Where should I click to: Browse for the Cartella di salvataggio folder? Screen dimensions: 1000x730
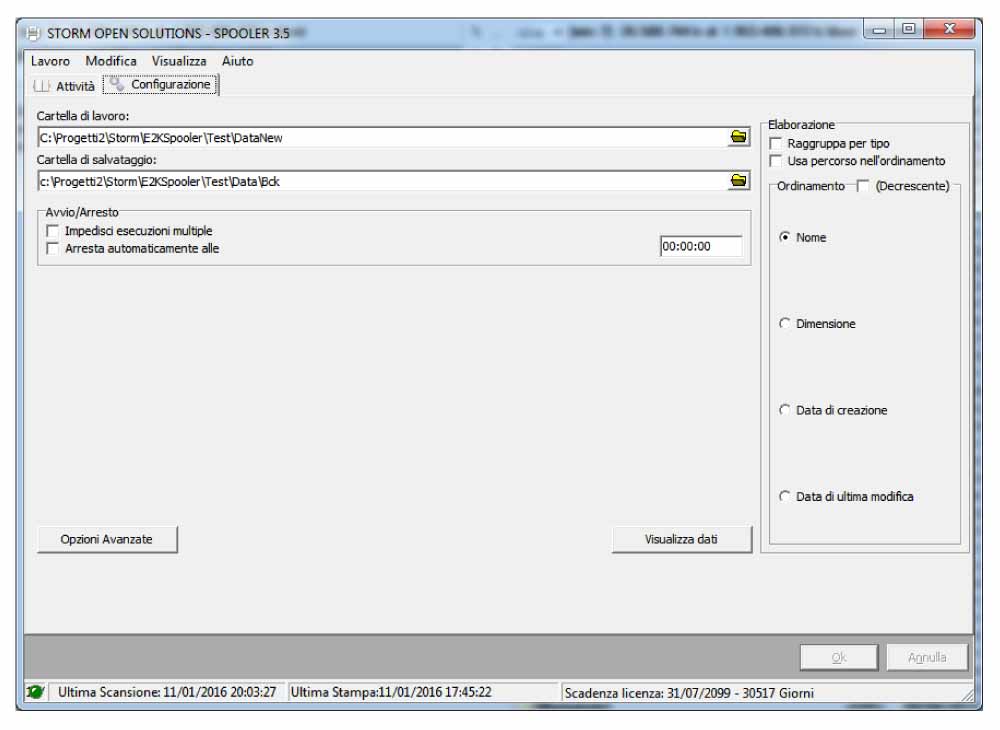[x=738, y=181]
